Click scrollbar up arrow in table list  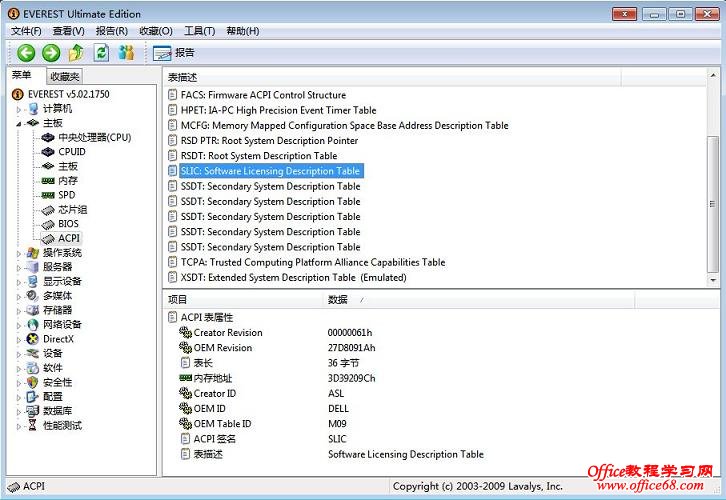(713, 75)
